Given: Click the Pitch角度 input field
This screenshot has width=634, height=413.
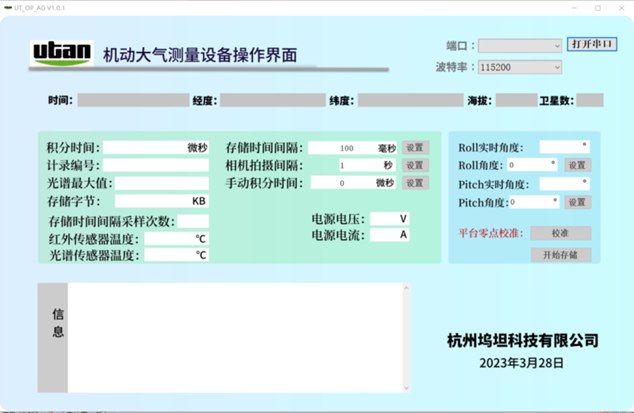Looking at the screenshot, I should point(530,202).
